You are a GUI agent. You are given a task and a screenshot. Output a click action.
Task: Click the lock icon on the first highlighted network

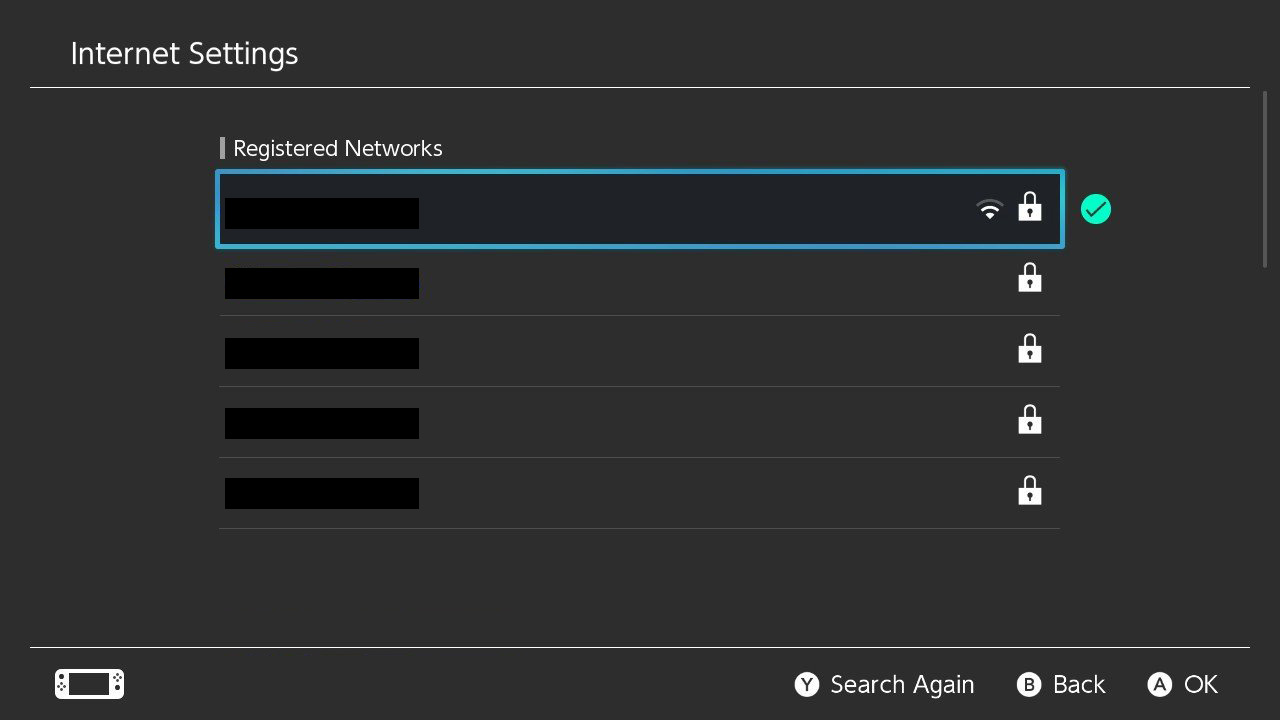point(1029,207)
